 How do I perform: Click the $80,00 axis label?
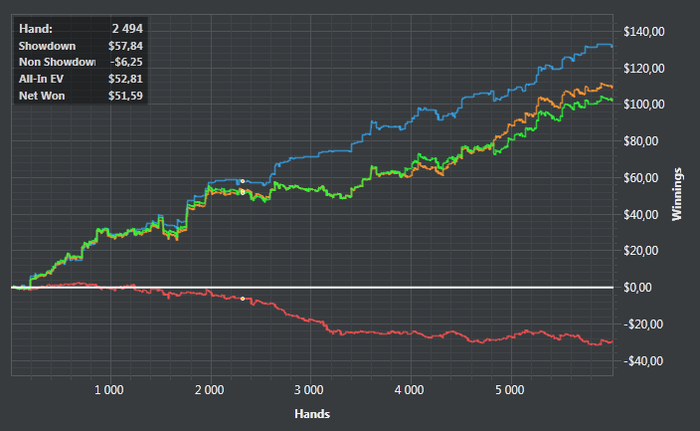[x=641, y=141]
